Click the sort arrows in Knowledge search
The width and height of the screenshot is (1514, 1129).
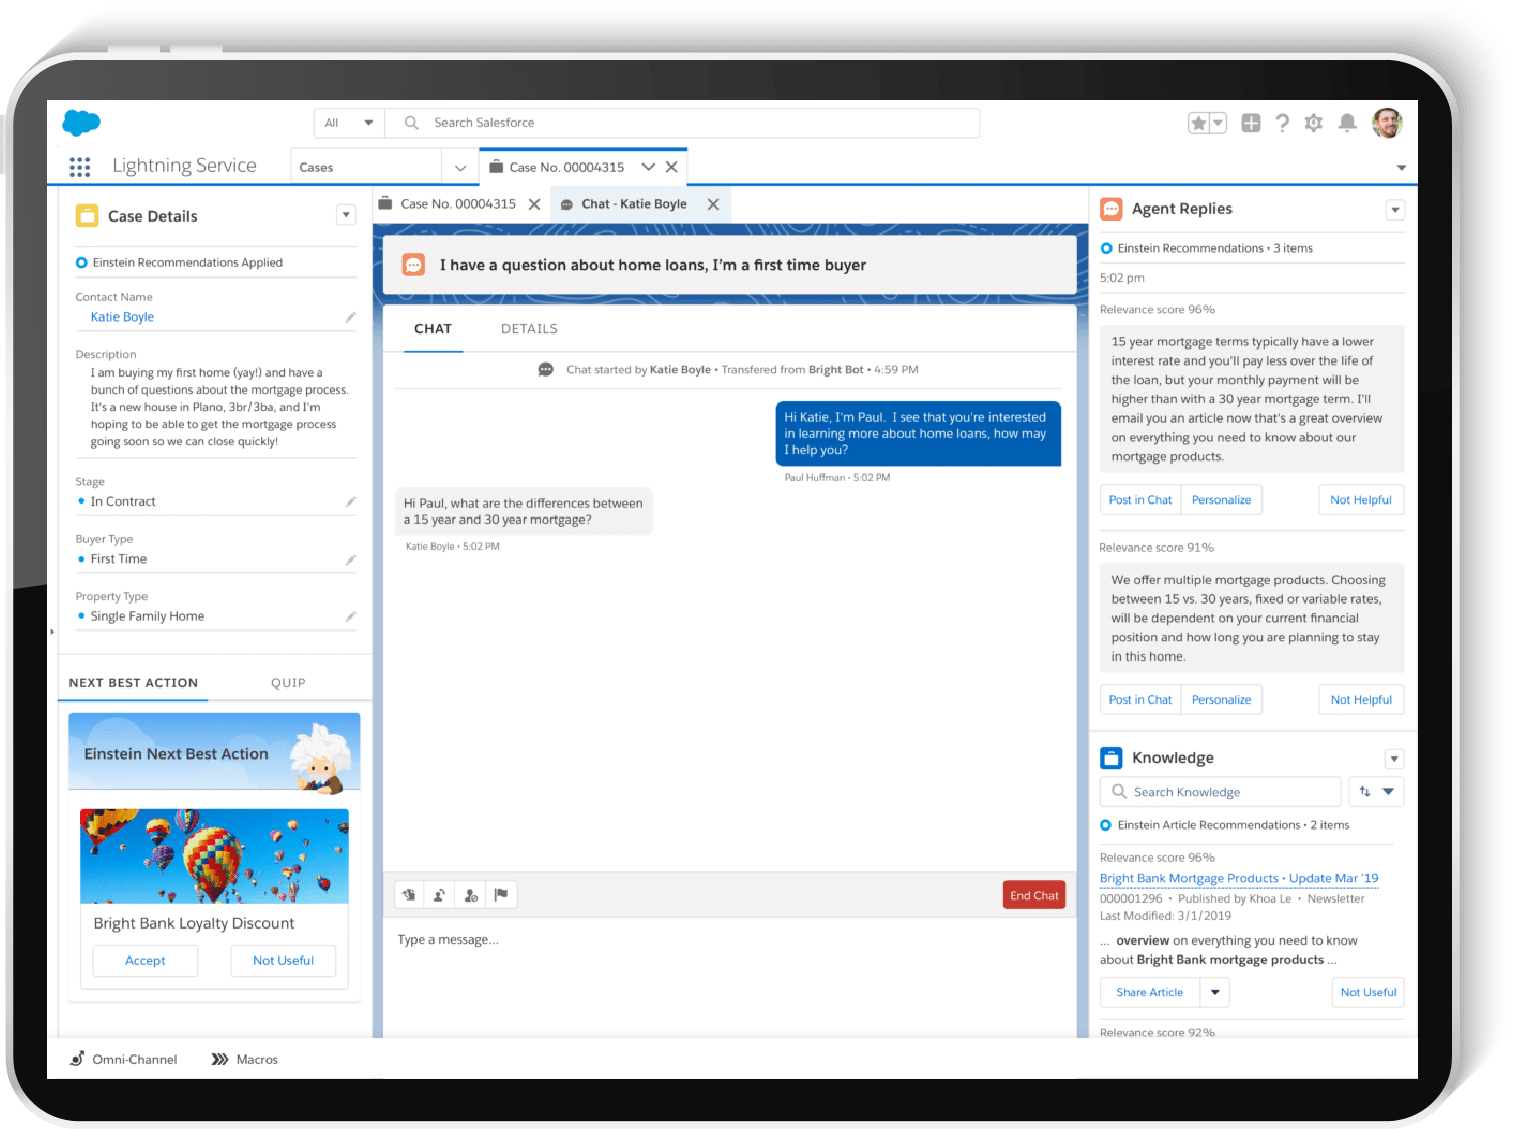pos(1365,792)
